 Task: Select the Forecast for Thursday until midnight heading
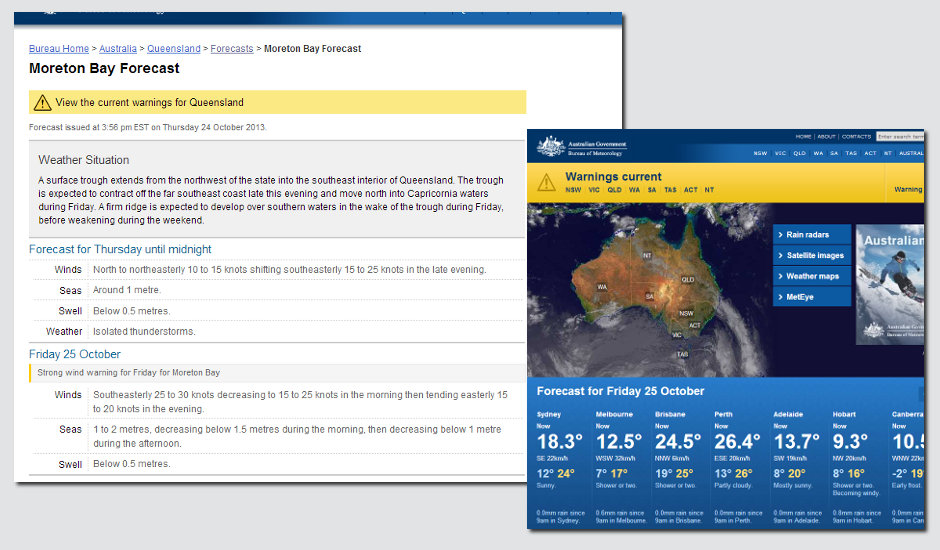click(120, 250)
